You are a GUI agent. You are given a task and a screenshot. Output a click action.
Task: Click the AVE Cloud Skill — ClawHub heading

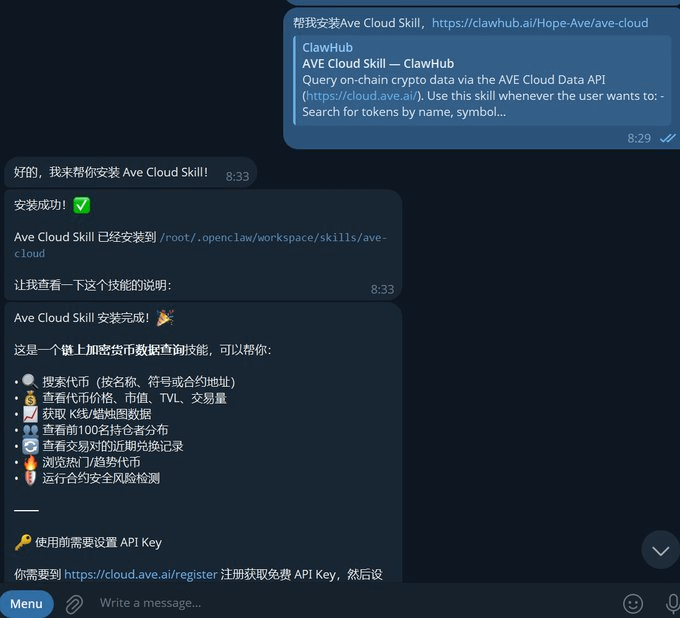pos(378,64)
